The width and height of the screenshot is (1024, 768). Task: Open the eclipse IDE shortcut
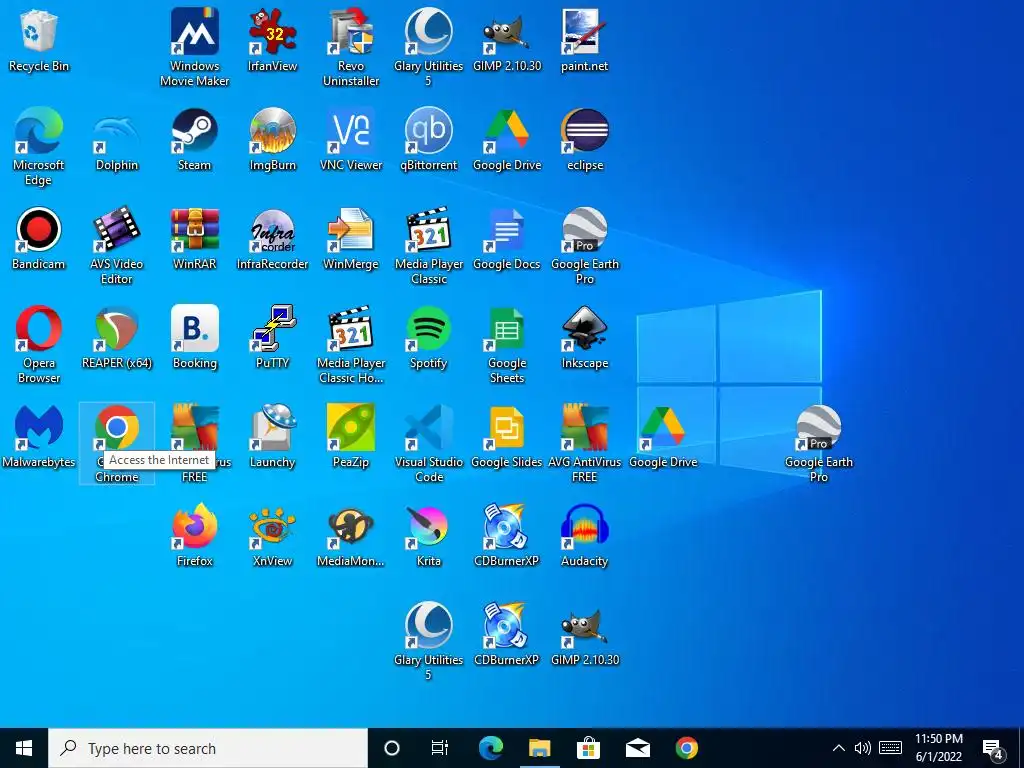coord(584,138)
